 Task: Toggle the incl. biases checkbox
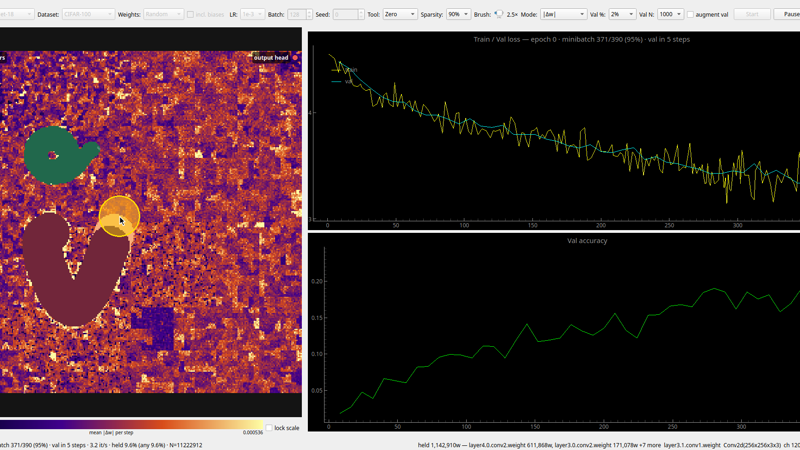pos(190,14)
